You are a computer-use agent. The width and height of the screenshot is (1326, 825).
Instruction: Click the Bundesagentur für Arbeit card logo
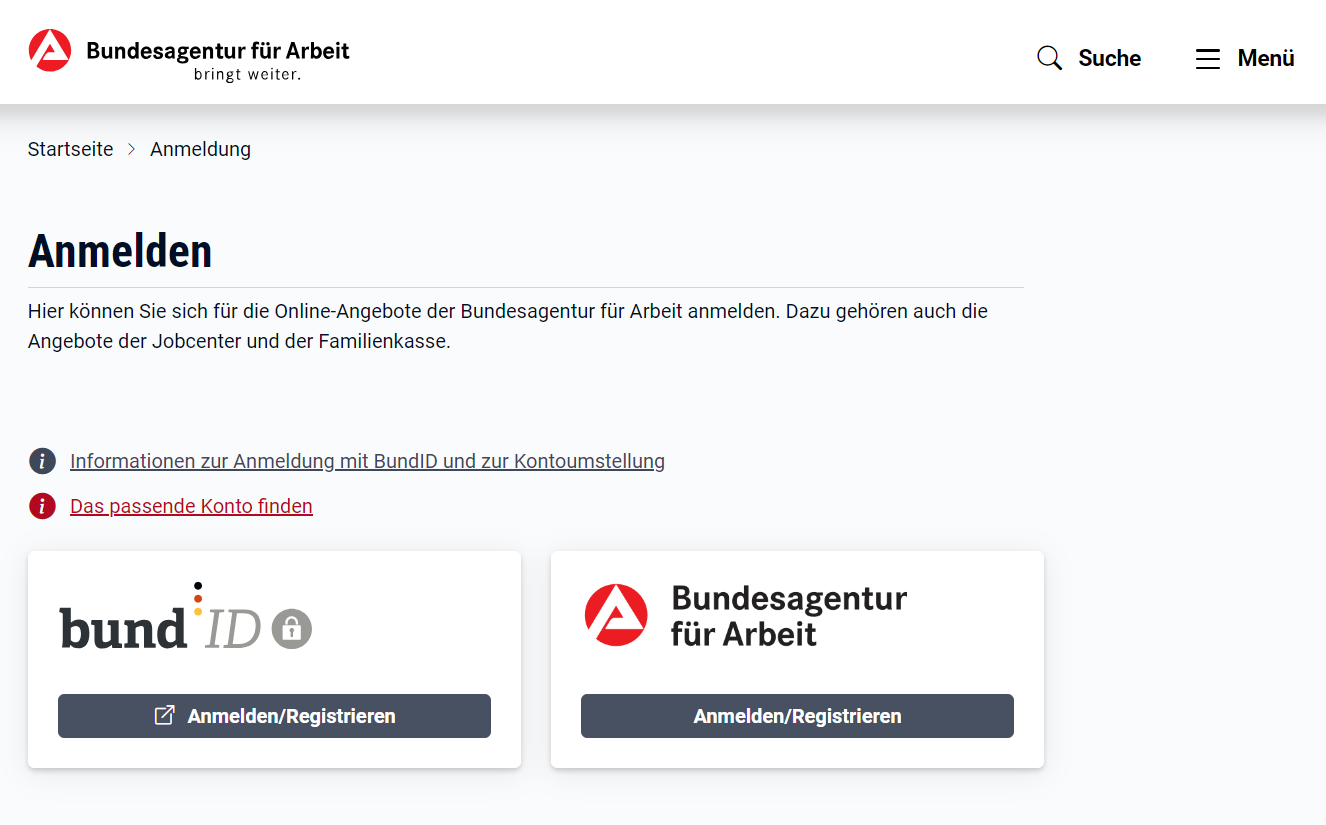click(746, 615)
